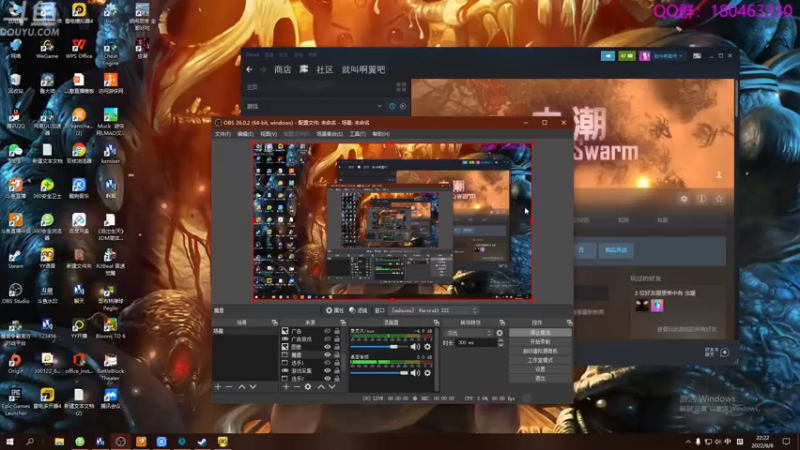Viewport: 800px width, 450px height.
Task: Toggle visibility of highlighted fourth source
Action: 328,355
